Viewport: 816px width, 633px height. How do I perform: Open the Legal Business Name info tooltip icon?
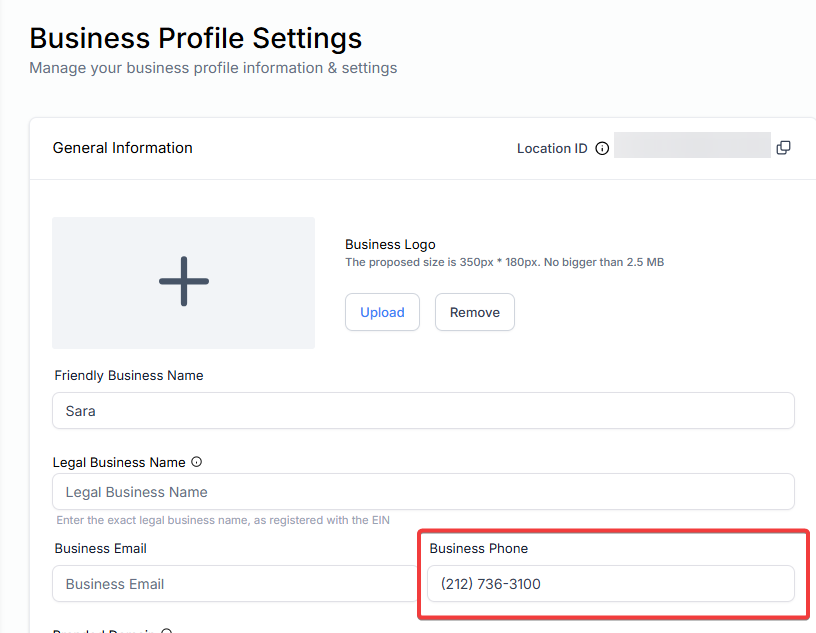click(x=197, y=462)
